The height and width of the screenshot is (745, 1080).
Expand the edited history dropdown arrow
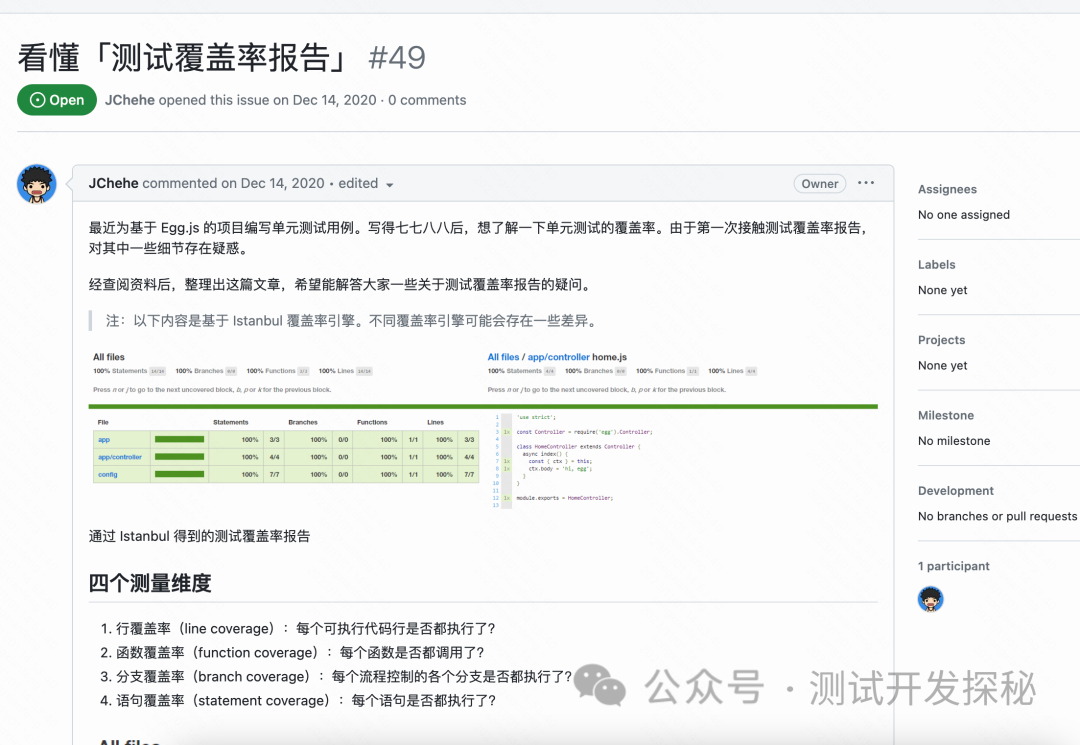coord(390,185)
